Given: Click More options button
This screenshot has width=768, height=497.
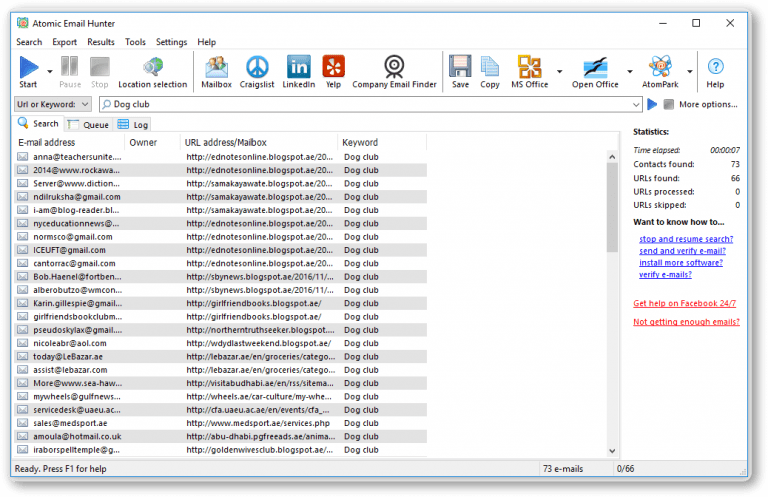Looking at the screenshot, I should coord(707,104).
